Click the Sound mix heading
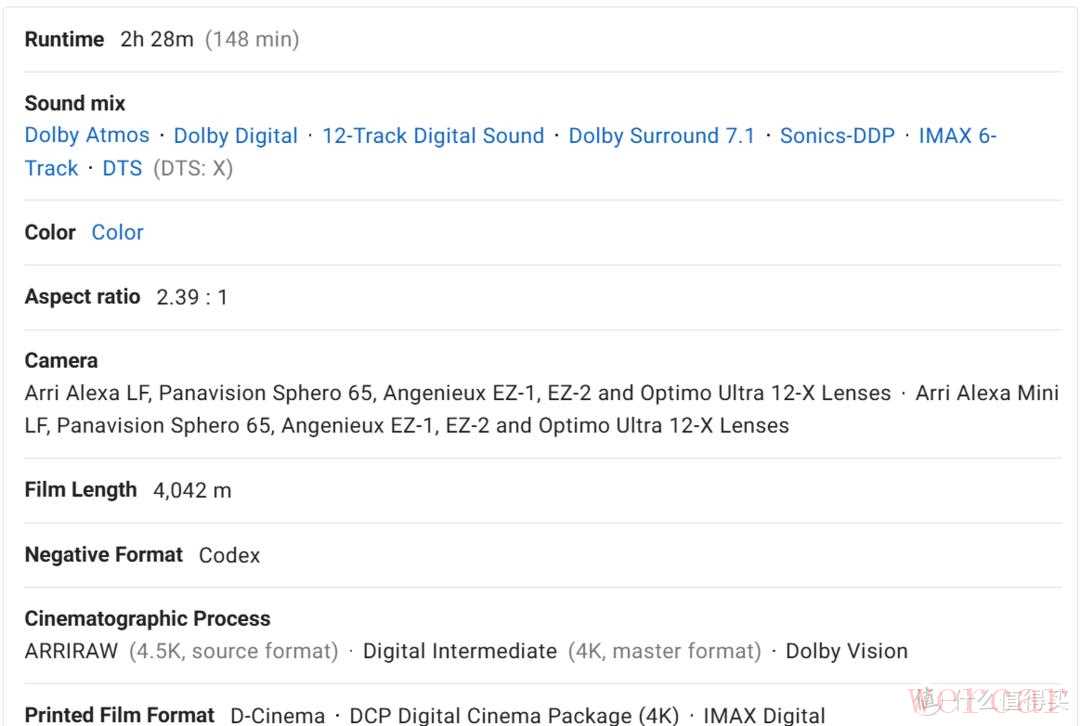The width and height of the screenshot is (1080, 726). [x=75, y=103]
